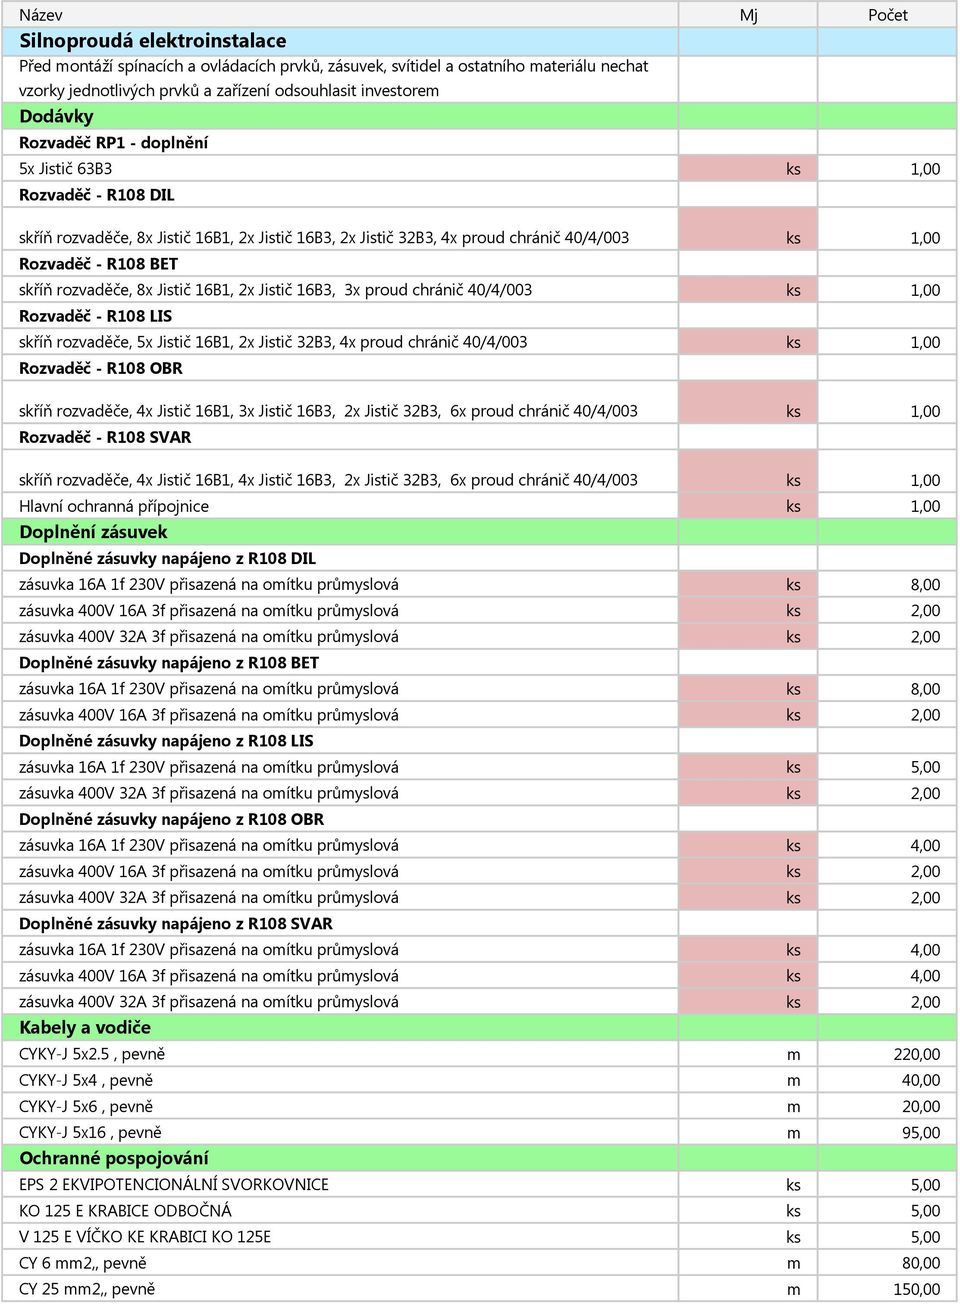Click the green Doplnění zásuvek section header
Image resolution: width=960 pixels, height=1304 pixels.
(x=479, y=532)
